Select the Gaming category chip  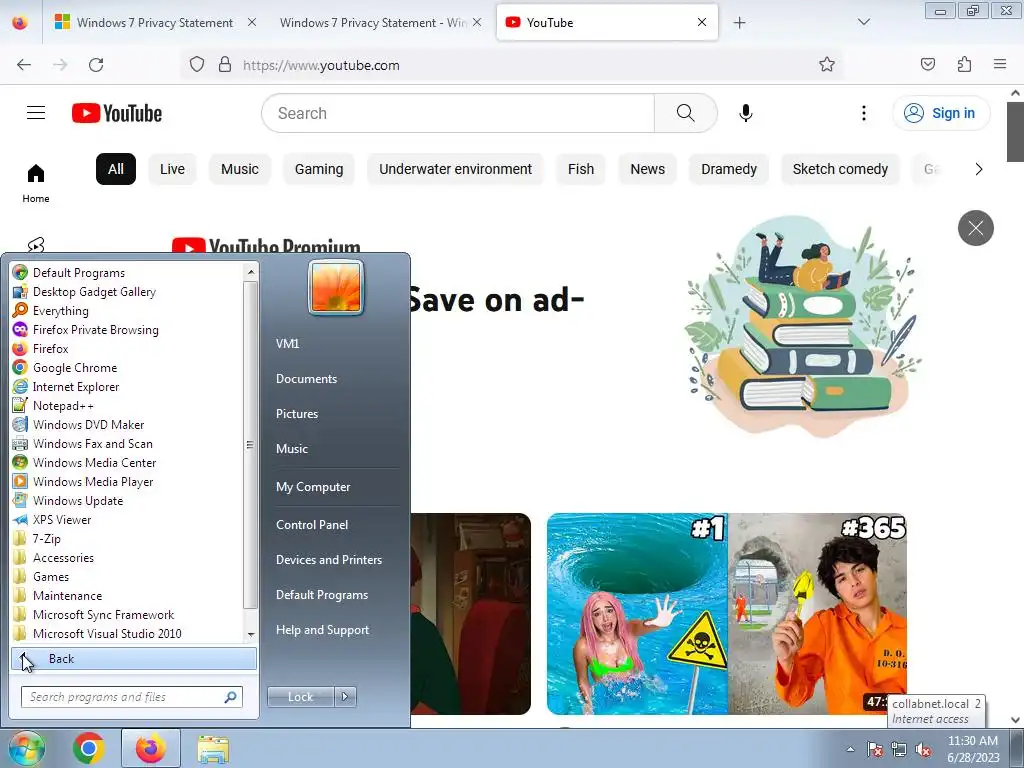click(x=319, y=169)
